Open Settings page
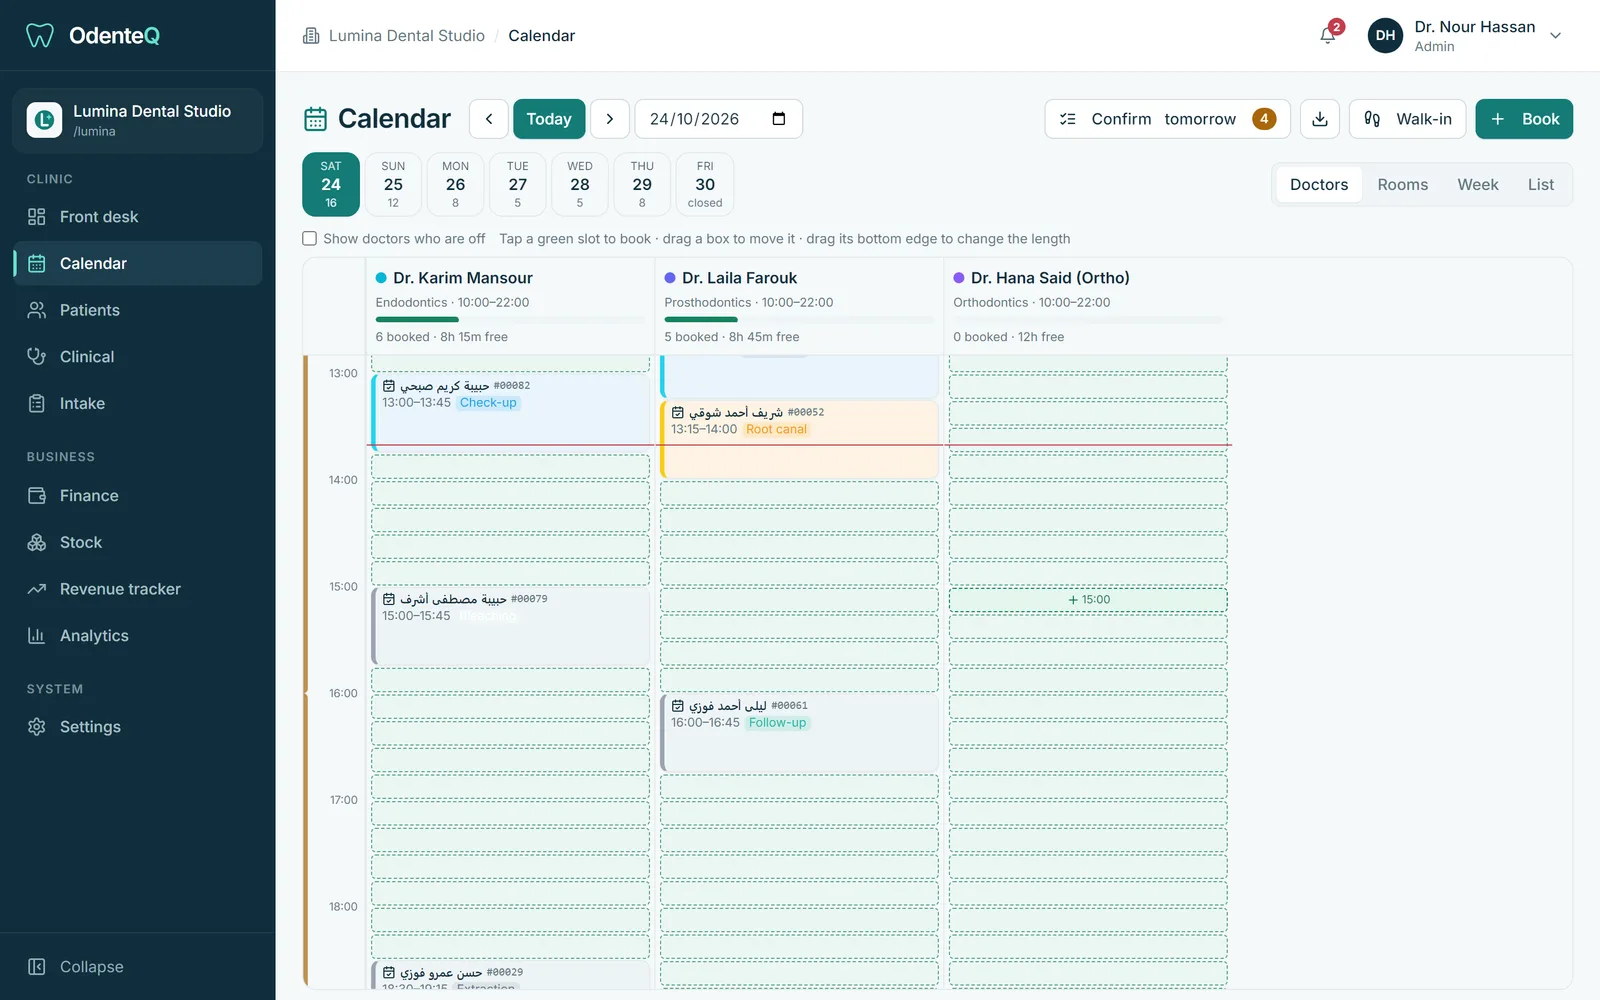 point(138,727)
